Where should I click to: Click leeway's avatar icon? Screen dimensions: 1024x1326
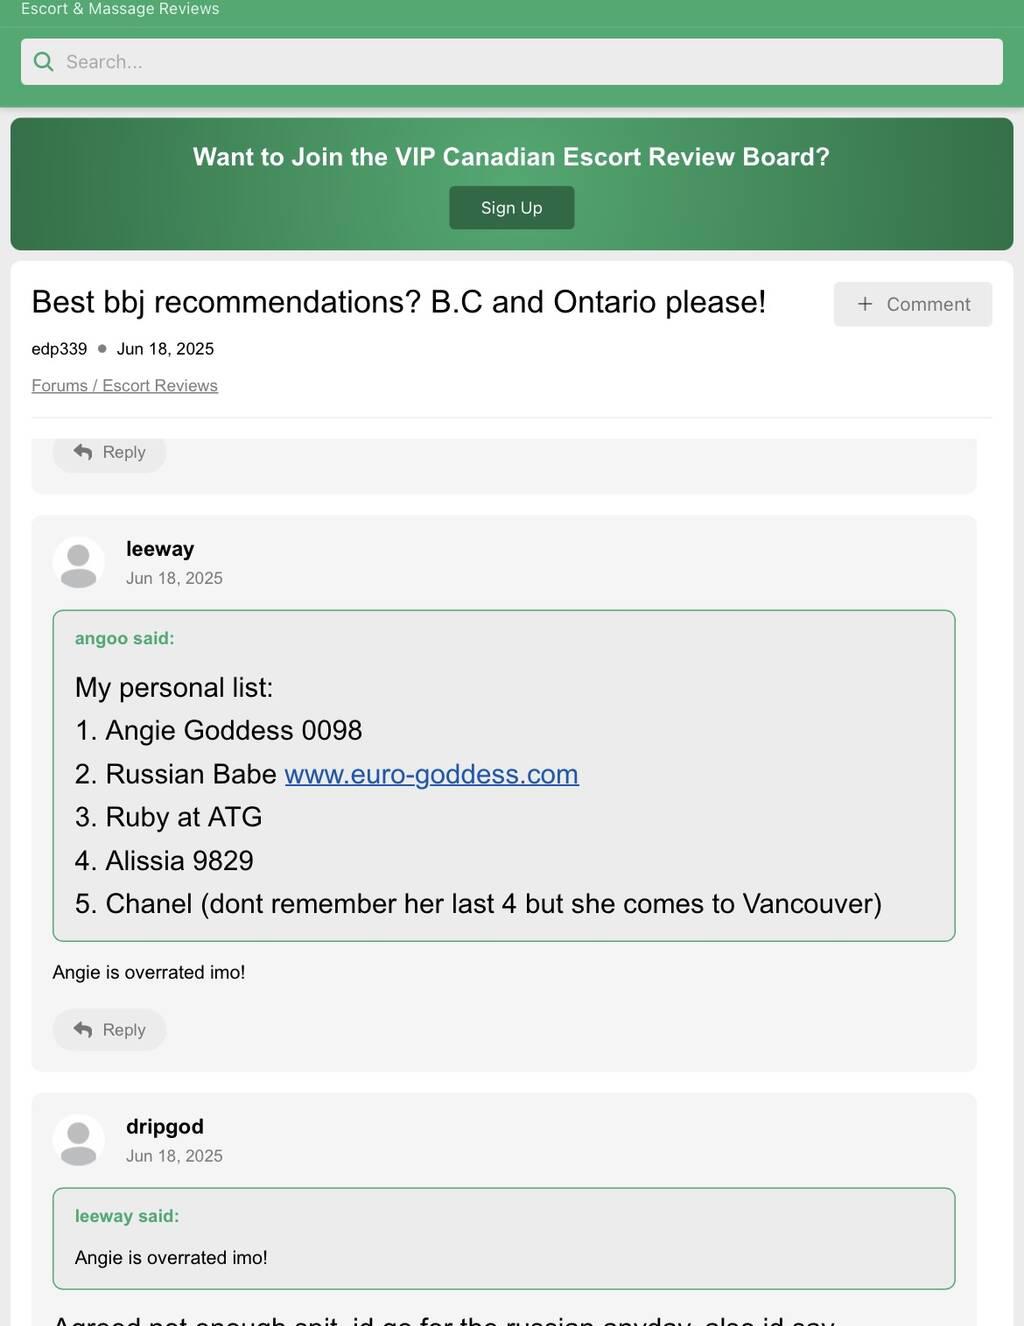pyautogui.click(x=78, y=562)
